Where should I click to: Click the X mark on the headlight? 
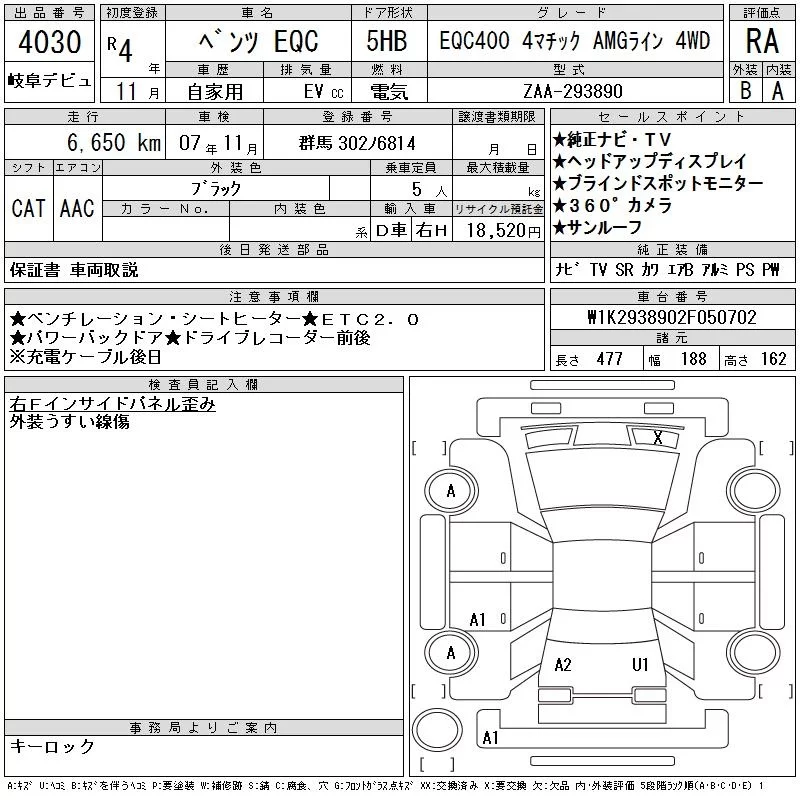[x=658, y=437]
